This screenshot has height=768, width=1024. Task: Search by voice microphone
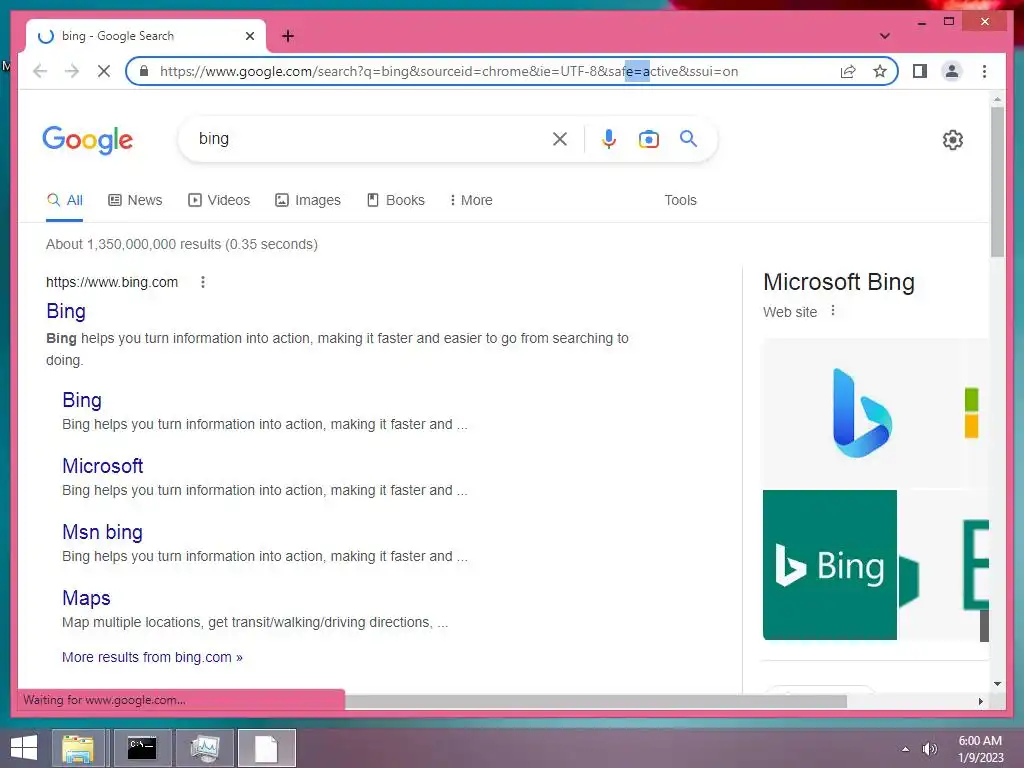609,139
